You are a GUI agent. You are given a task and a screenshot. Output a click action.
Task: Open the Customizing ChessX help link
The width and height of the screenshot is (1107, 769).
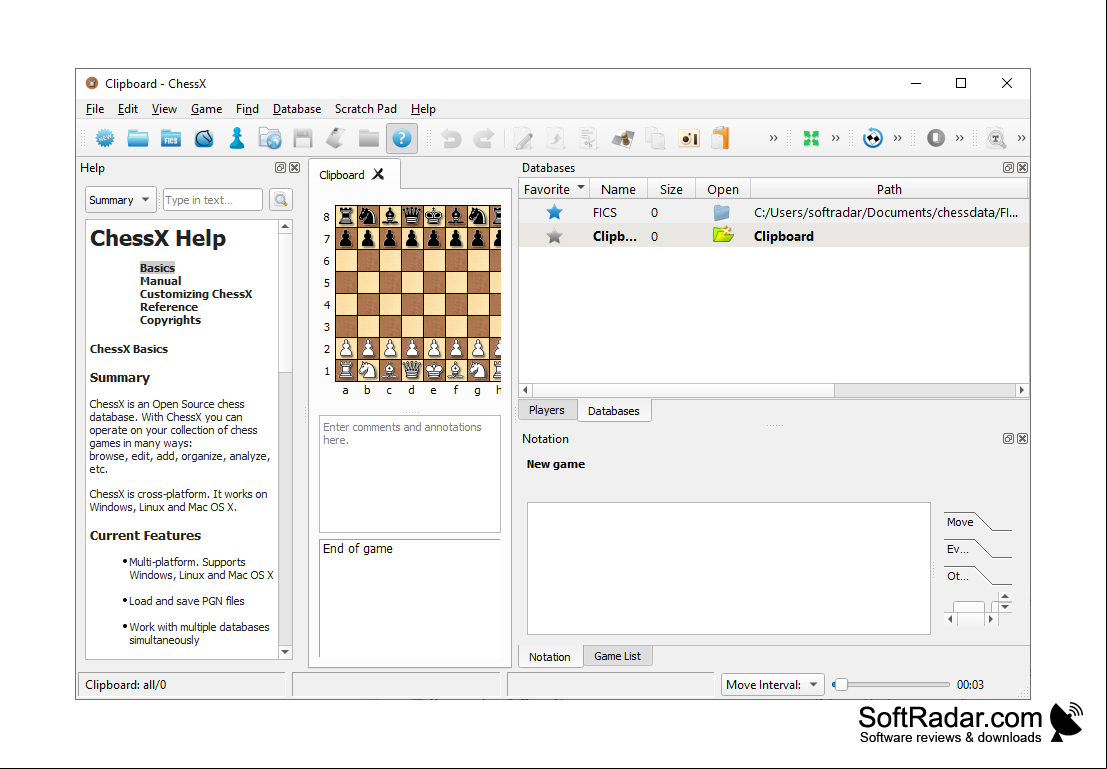pos(196,294)
